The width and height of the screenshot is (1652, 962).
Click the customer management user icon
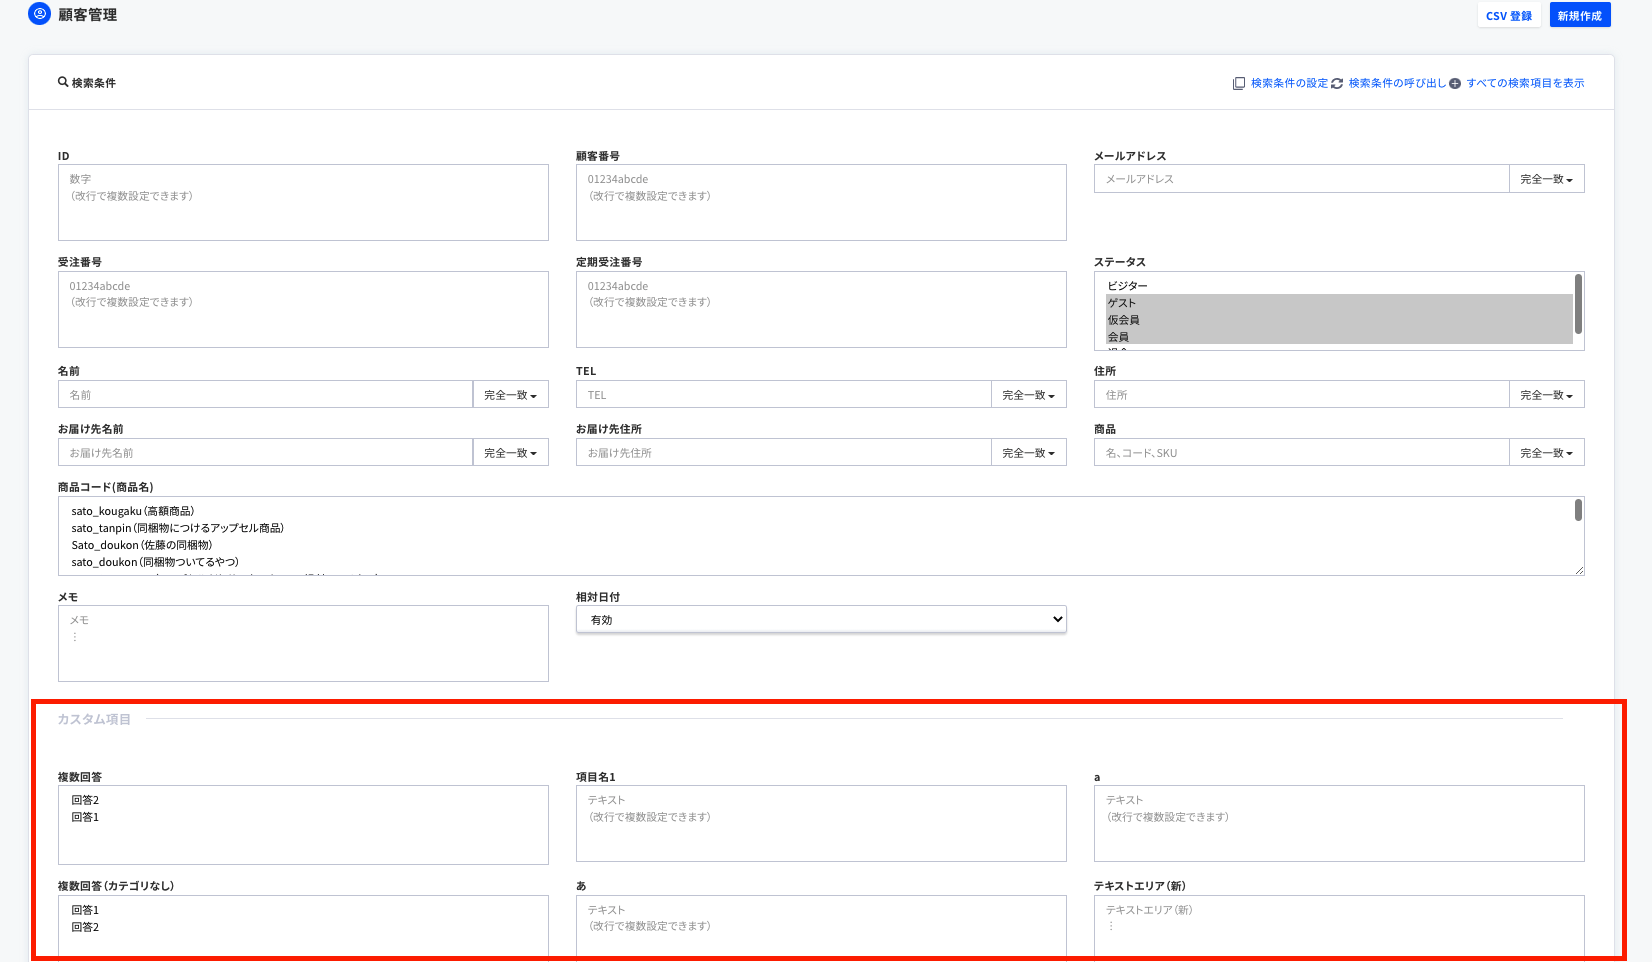(39, 14)
